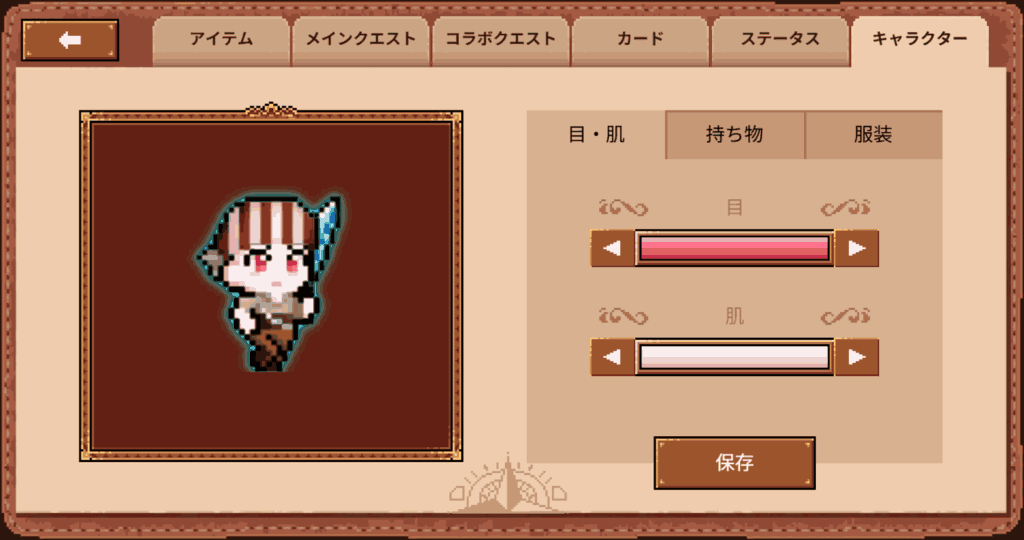Switch to the メインクエスト tab
The image size is (1024, 540).
point(361,40)
